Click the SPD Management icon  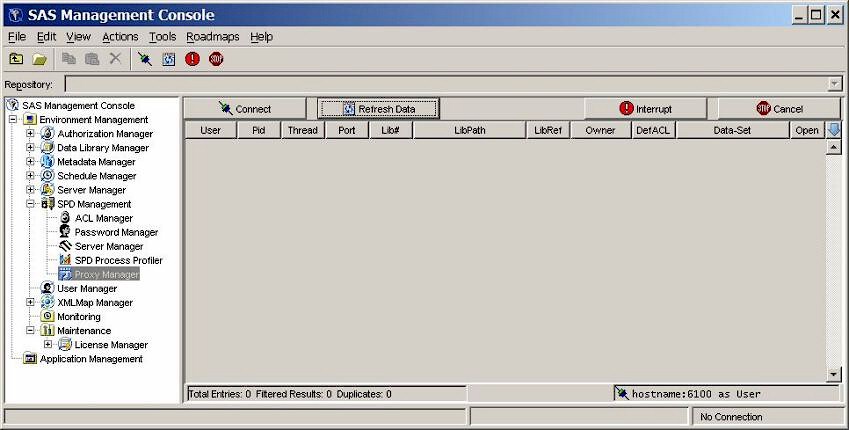[x=48, y=204]
